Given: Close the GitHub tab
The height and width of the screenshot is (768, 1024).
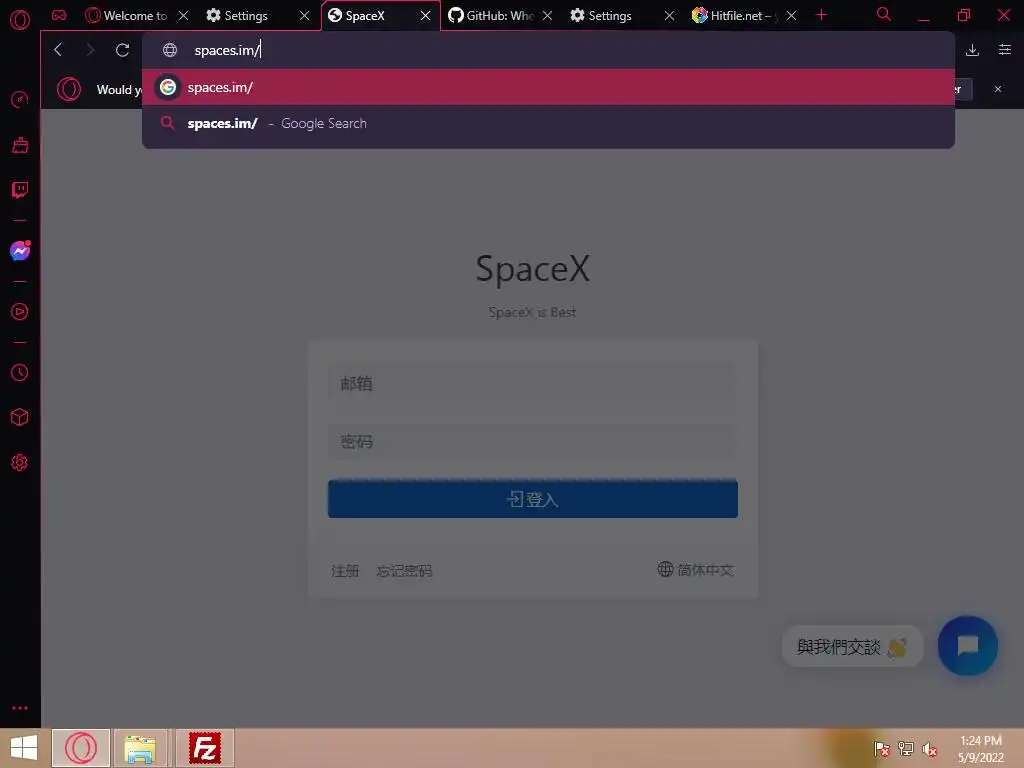Looking at the screenshot, I should (x=547, y=16).
